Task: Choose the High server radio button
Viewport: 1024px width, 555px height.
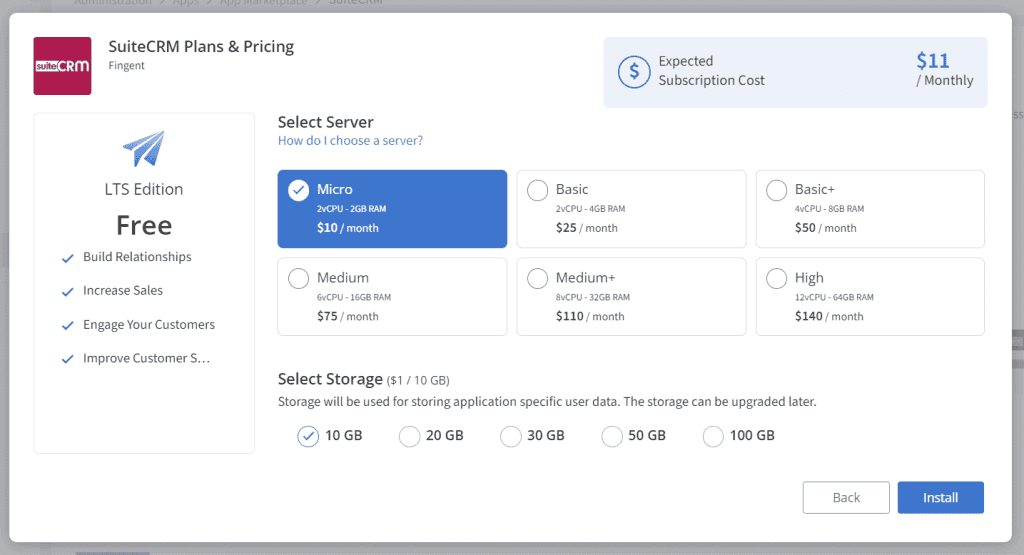Action: (776, 278)
